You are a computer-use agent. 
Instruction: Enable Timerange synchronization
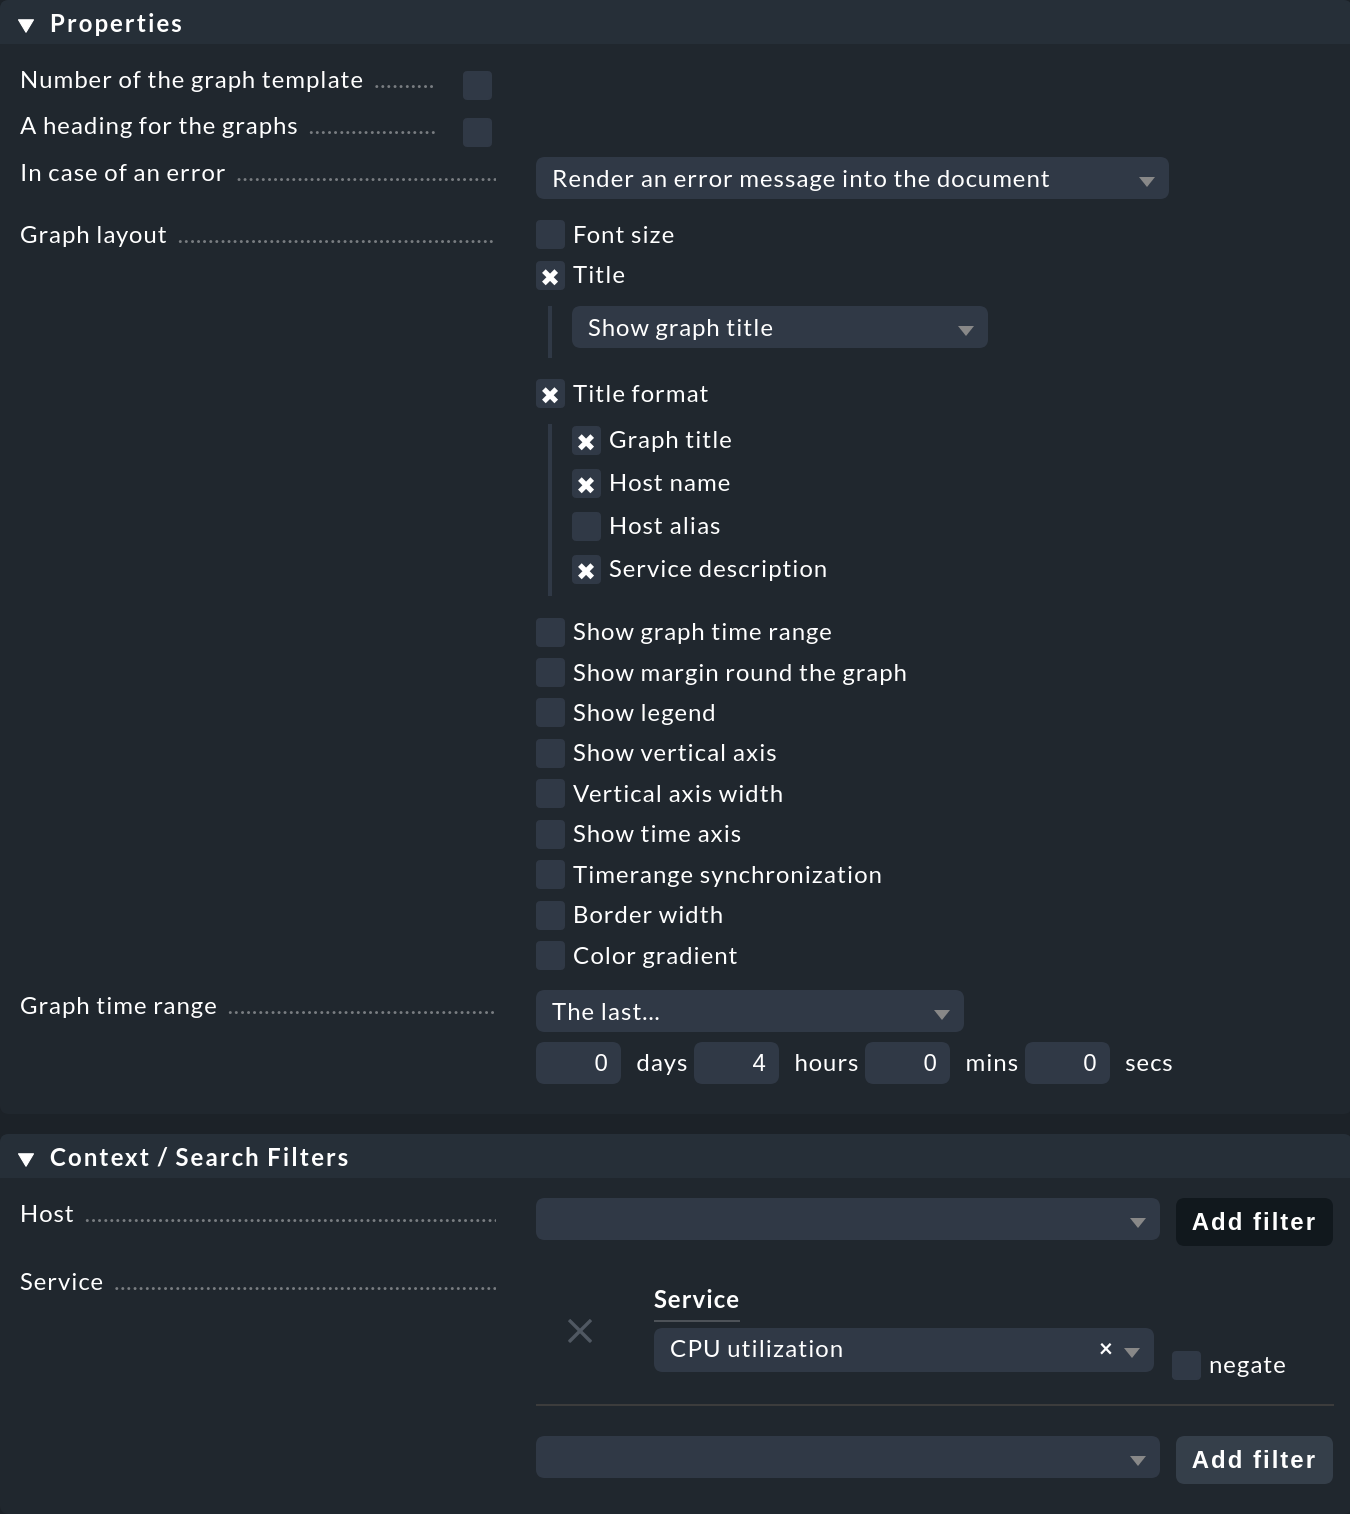(x=550, y=874)
